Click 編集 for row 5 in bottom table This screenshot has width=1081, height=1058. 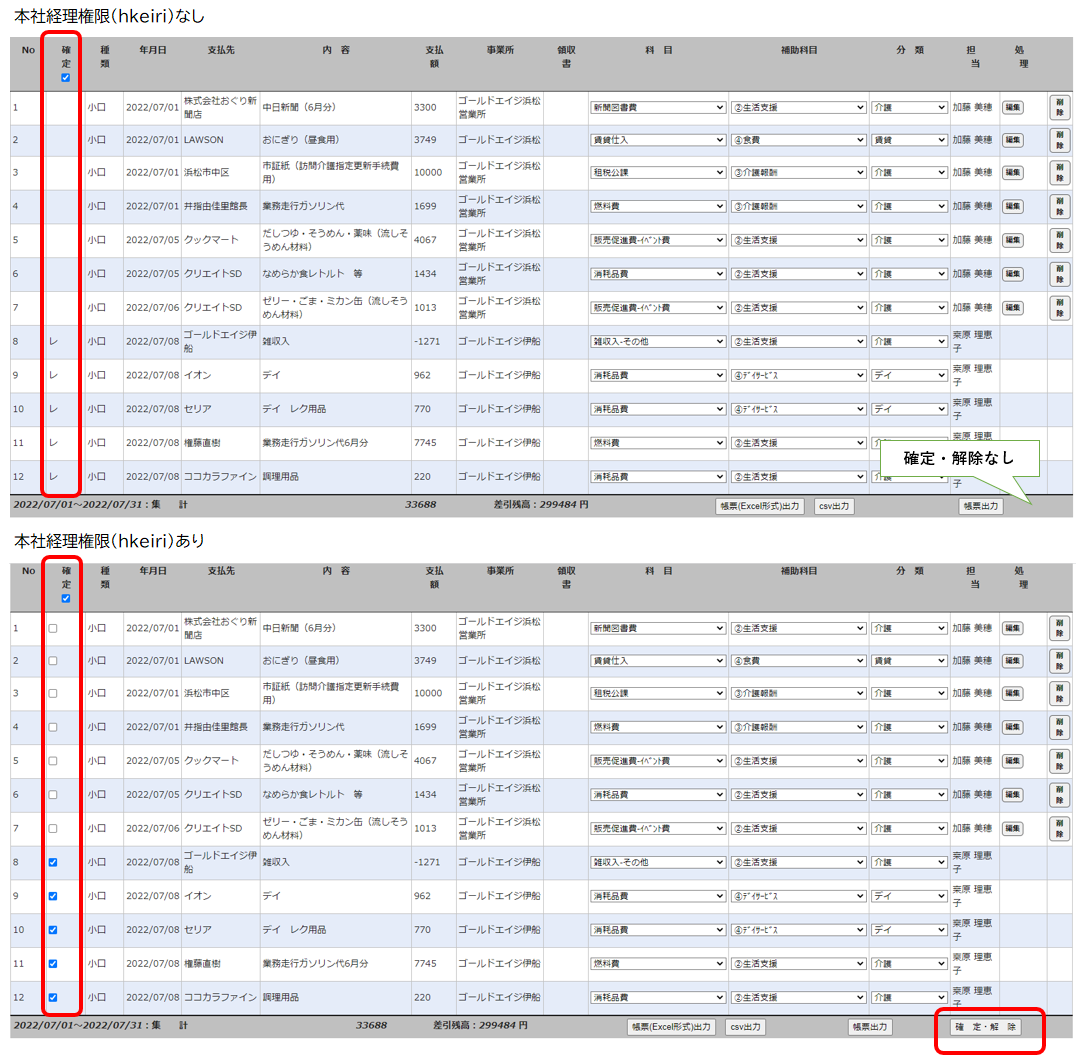point(1012,761)
